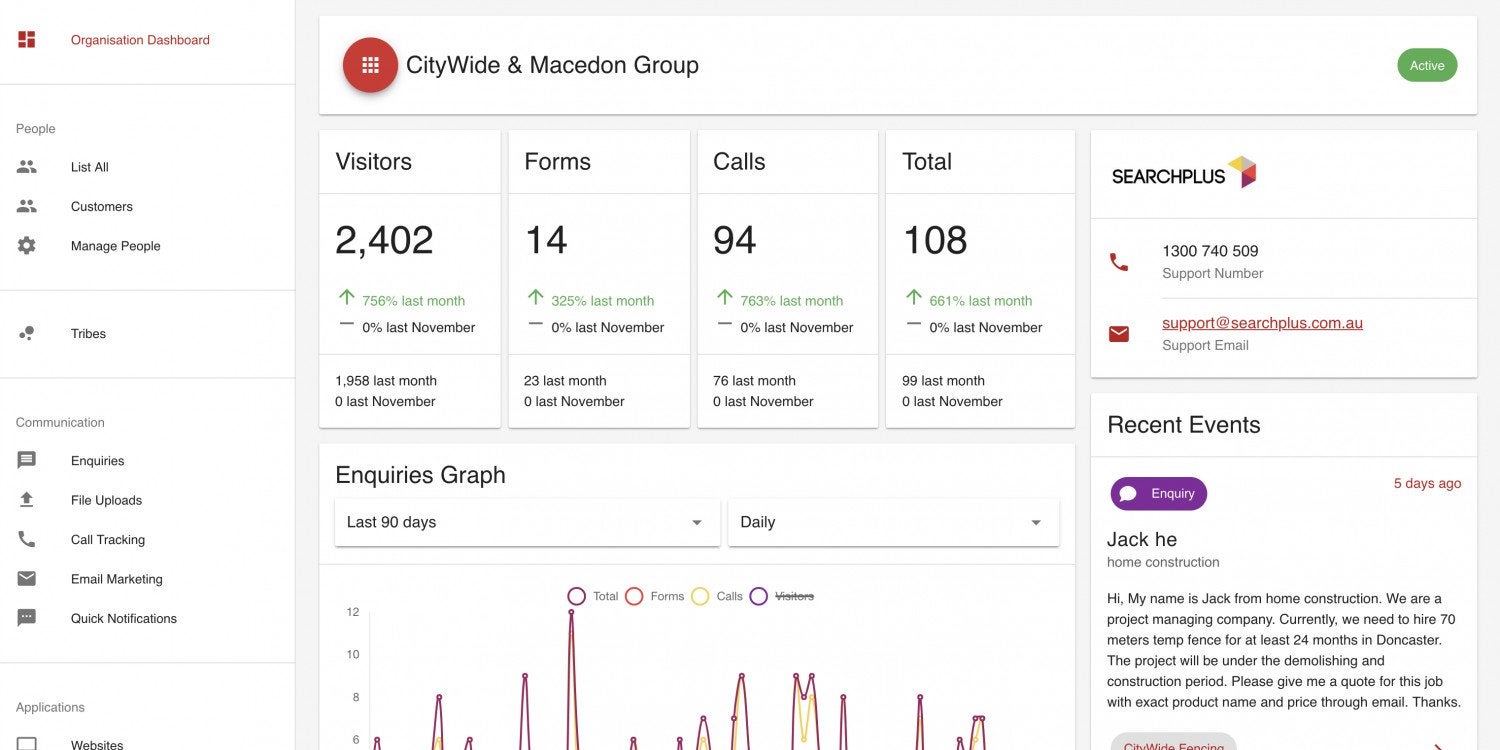Open Organisation Dashboard menu item
1500x750 pixels.
[x=140, y=40]
